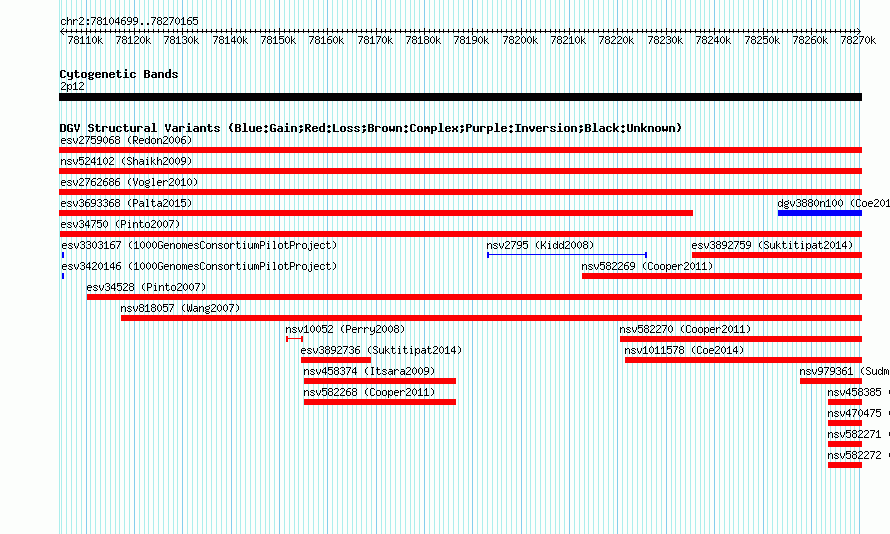890x534 pixels.
Task: Click the 78270k ruler tick label
Action: click(858, 40)
